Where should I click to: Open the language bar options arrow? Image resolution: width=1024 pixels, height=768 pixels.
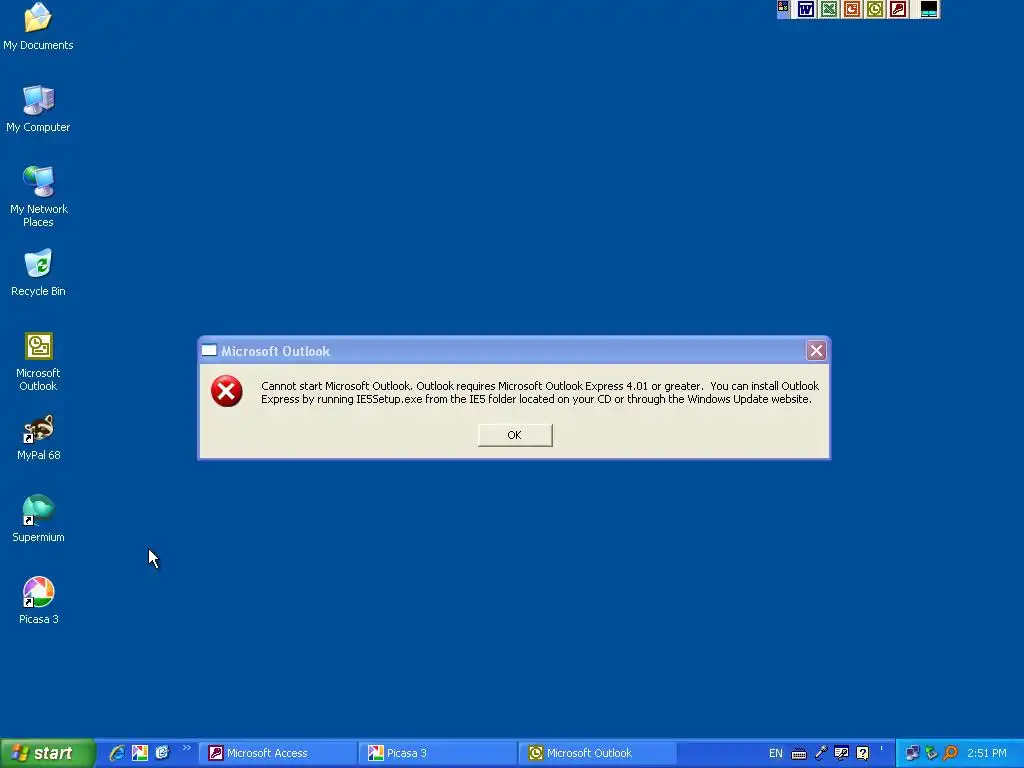(x=882, y=748)
